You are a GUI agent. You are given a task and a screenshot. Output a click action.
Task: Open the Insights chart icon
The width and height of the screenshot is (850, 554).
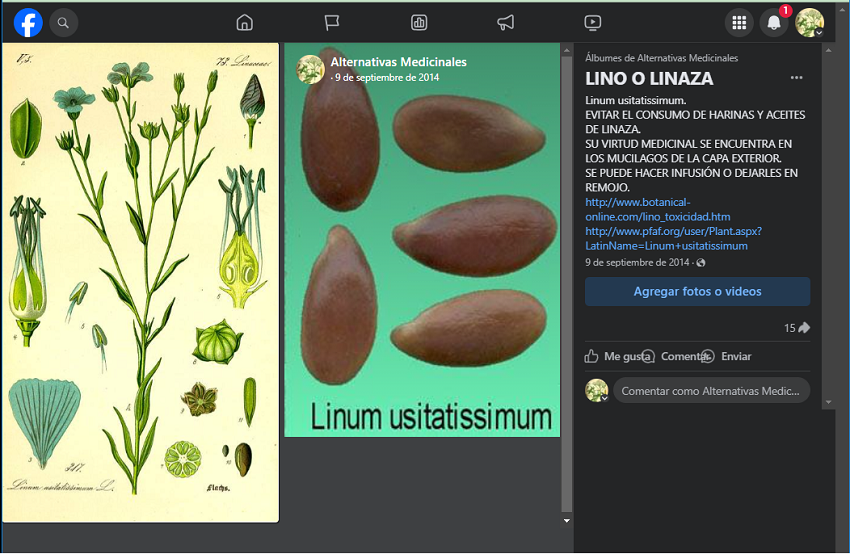[x=419, y=23]
